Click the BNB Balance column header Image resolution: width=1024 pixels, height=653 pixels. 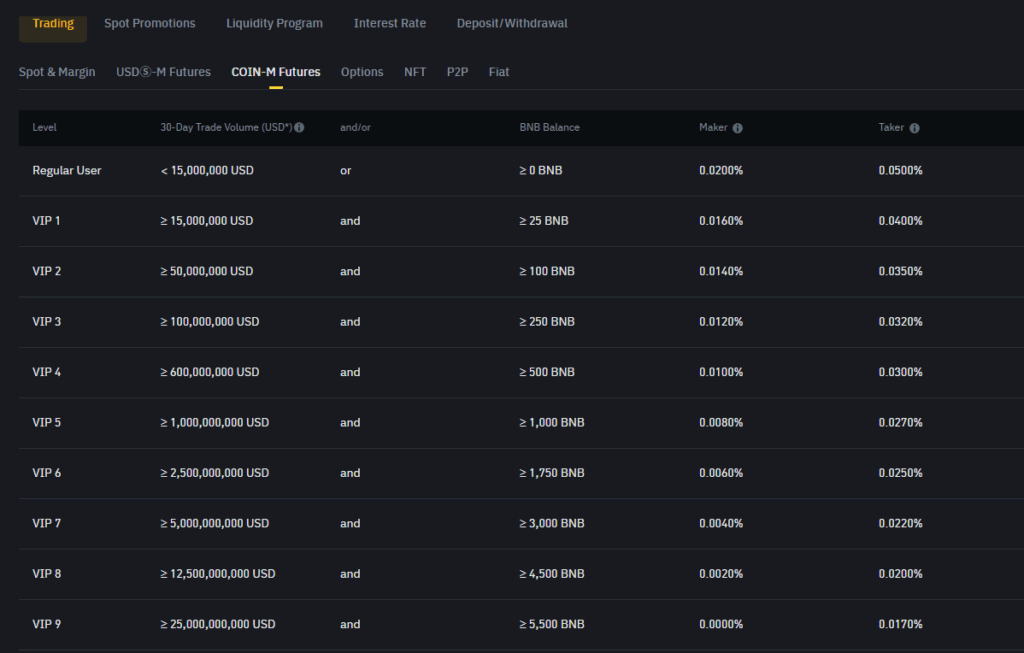click(x=549, y=127)
